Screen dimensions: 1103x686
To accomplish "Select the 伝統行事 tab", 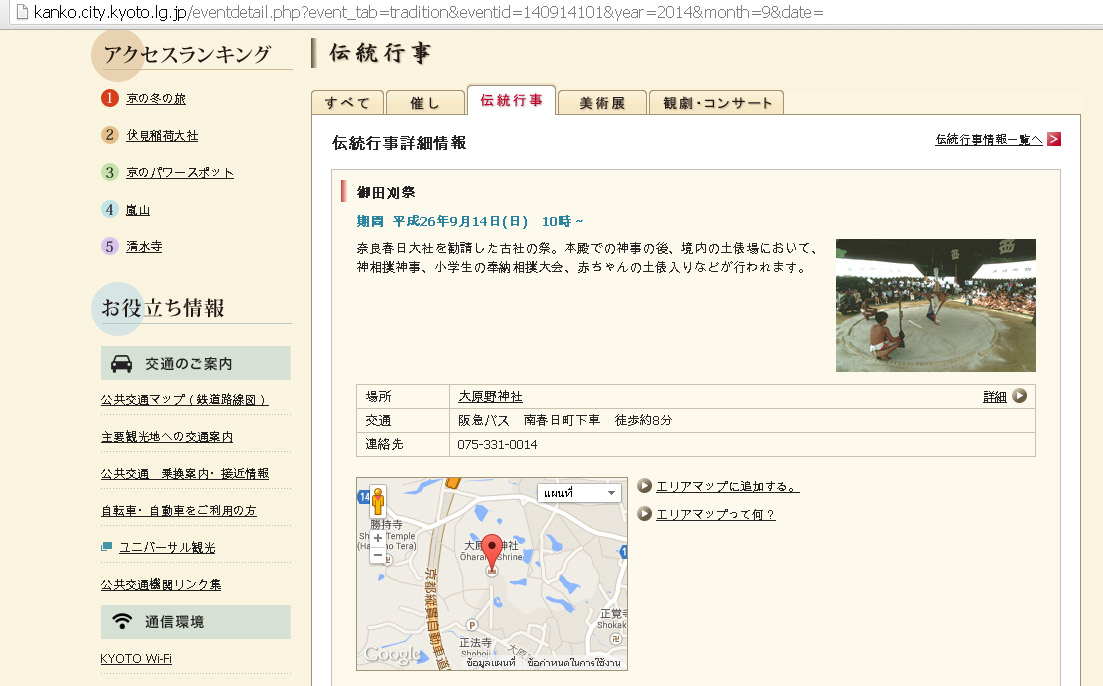I will tap(511, 100).
